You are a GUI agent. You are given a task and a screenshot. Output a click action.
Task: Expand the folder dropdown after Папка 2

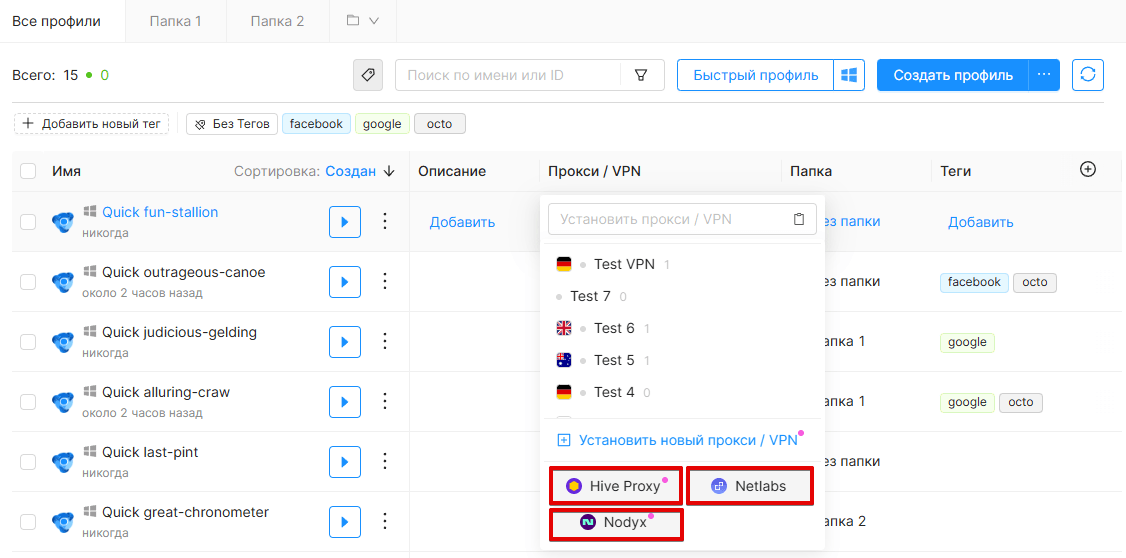pos(363,21)
